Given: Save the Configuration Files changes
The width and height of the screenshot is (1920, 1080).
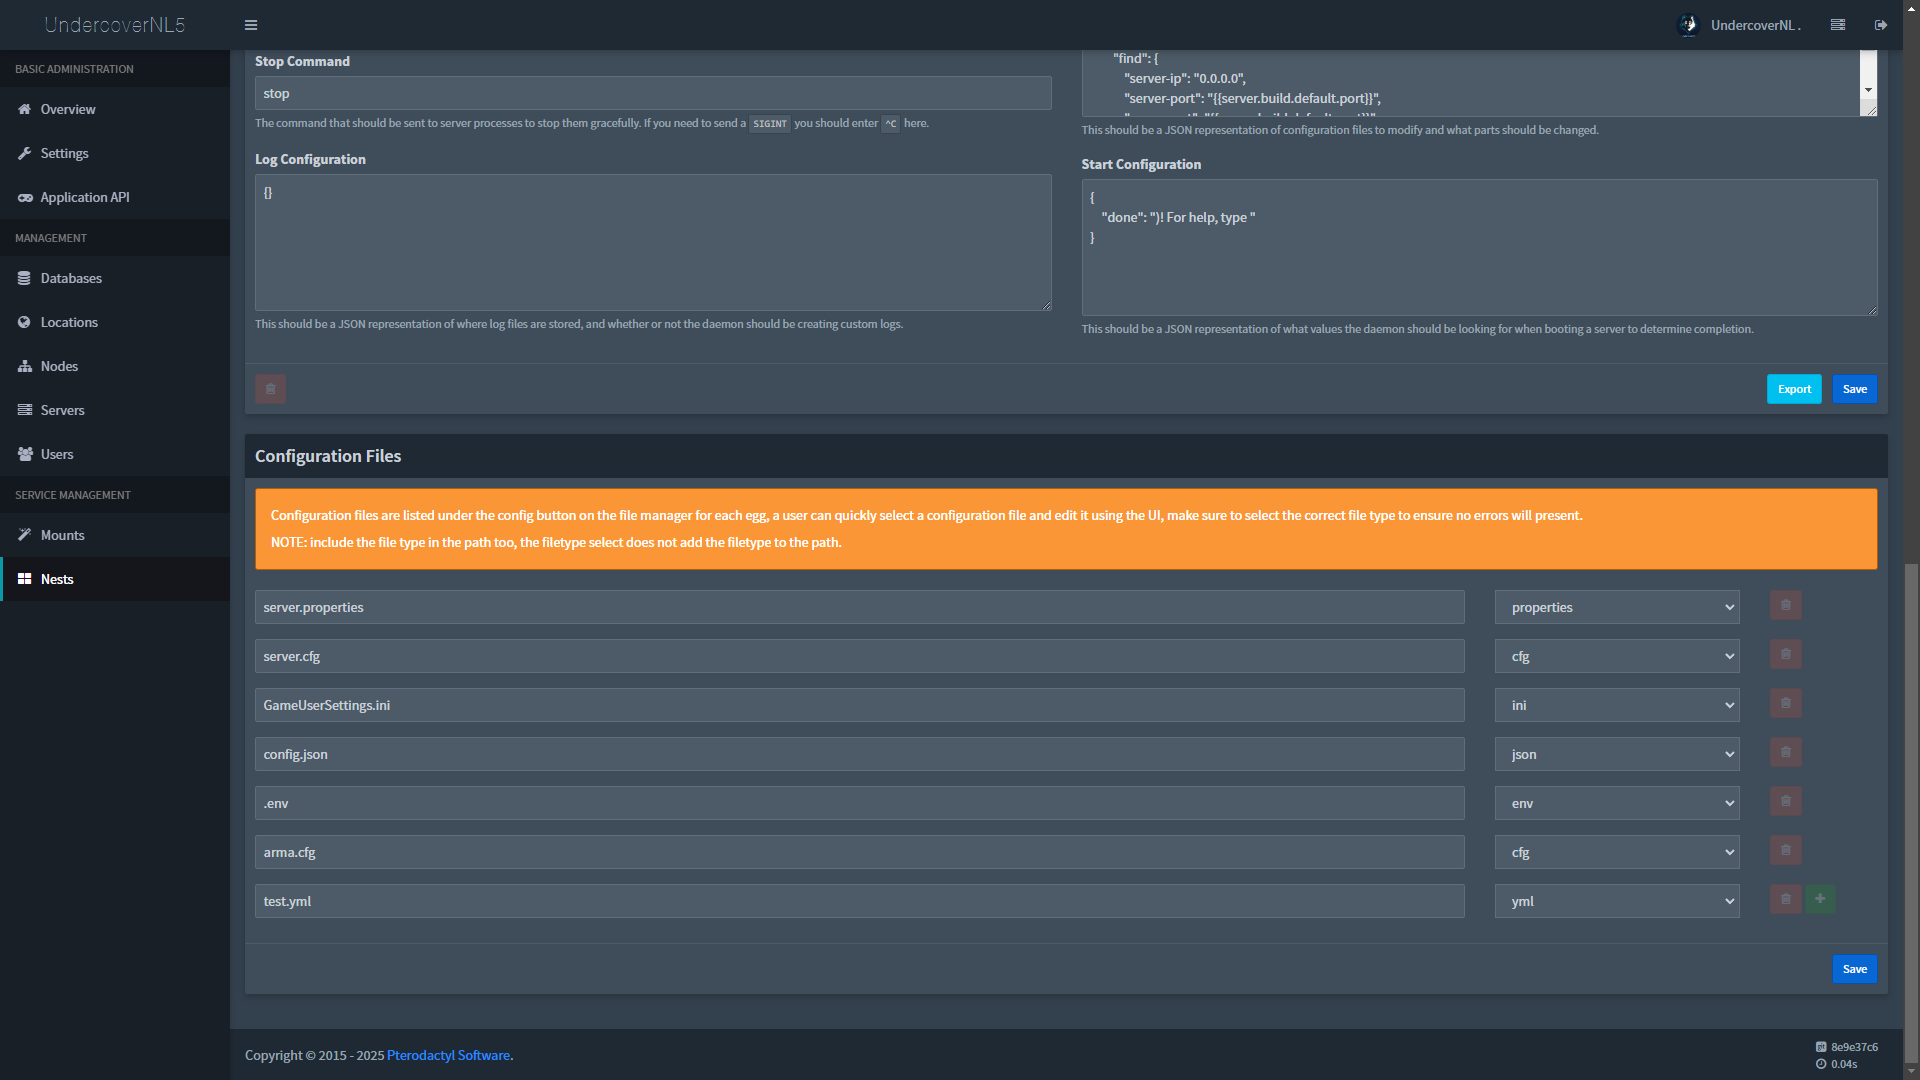Looking at the screenshot, I should click(1854, 968).
